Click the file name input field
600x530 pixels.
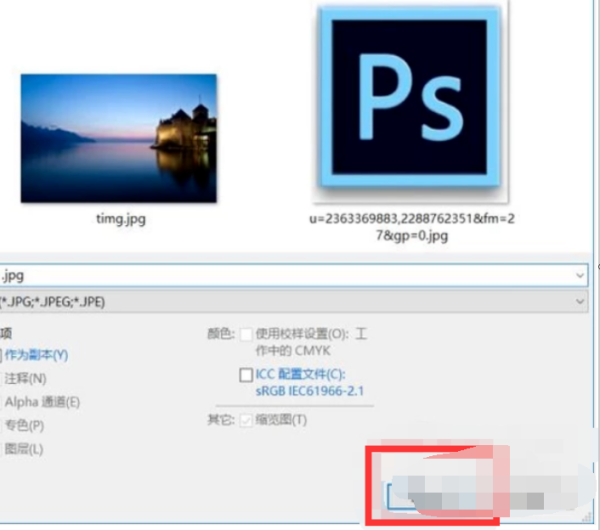click(294, 275)
